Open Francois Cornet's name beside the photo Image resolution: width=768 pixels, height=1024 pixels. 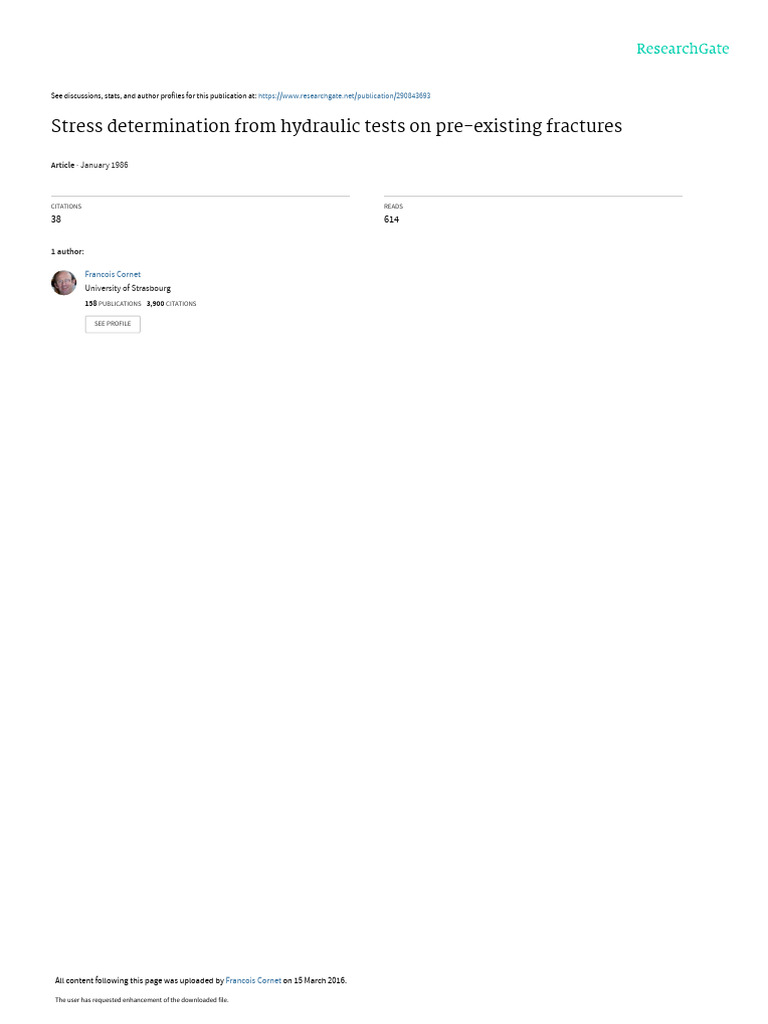click(x=112, y=274)
